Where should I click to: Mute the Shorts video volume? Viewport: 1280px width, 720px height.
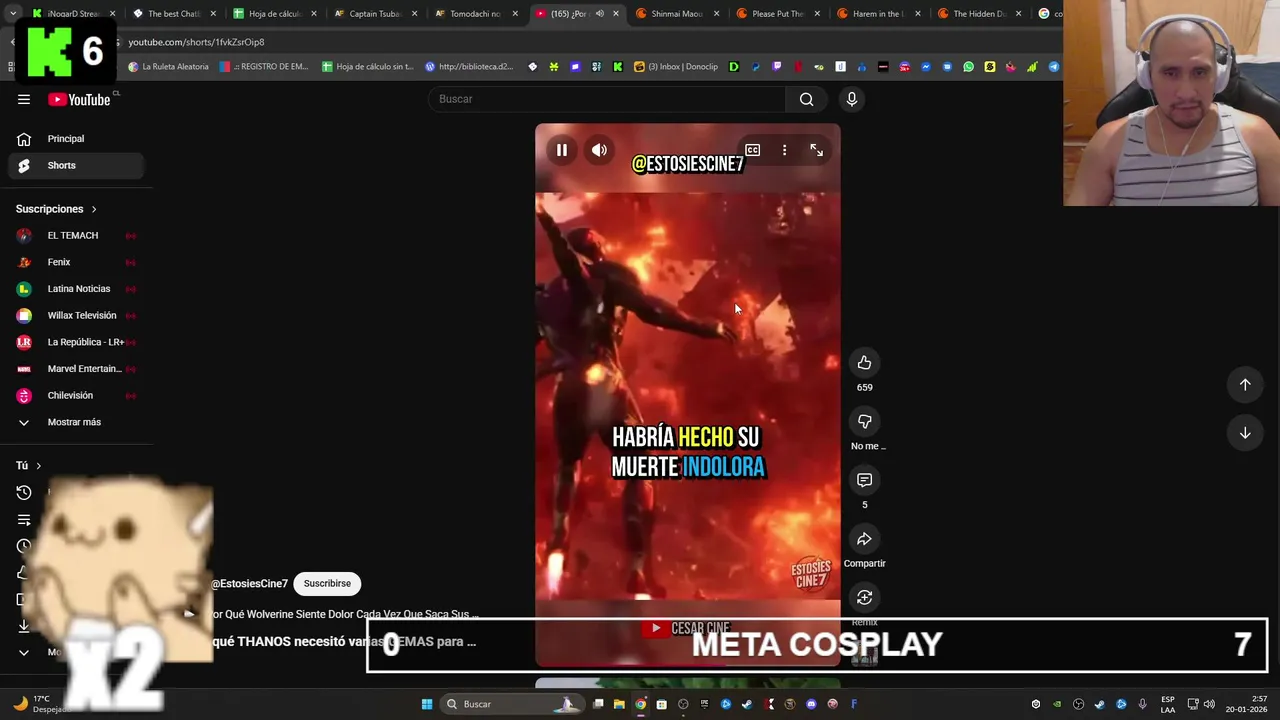coord(599,150)
